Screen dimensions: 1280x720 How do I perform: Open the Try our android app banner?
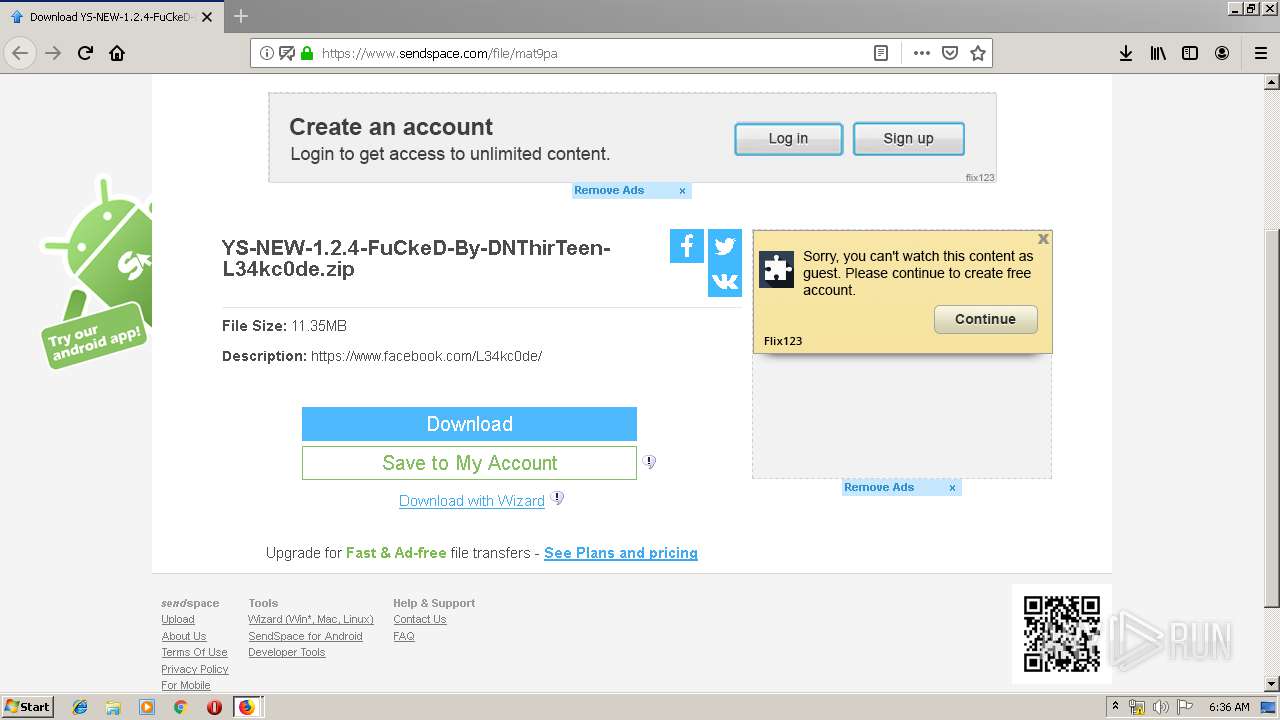click(96, 272)
